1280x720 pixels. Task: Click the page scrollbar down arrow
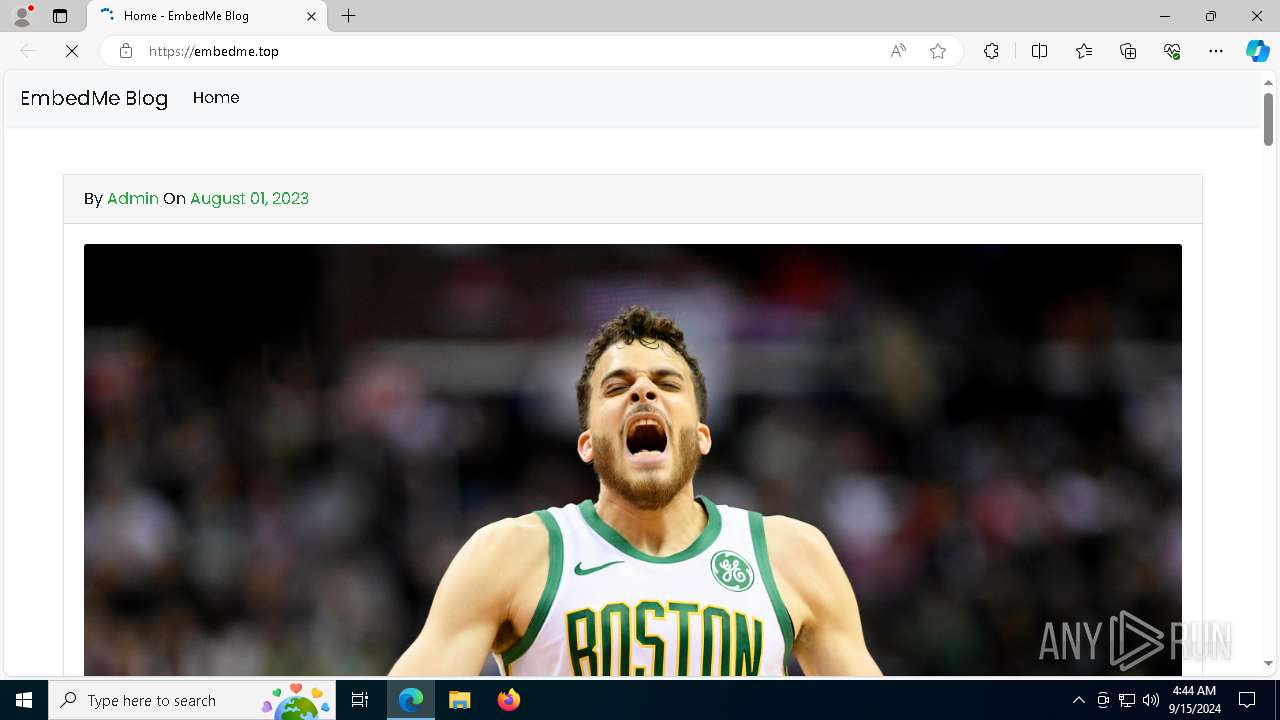tap(1268, 664)
